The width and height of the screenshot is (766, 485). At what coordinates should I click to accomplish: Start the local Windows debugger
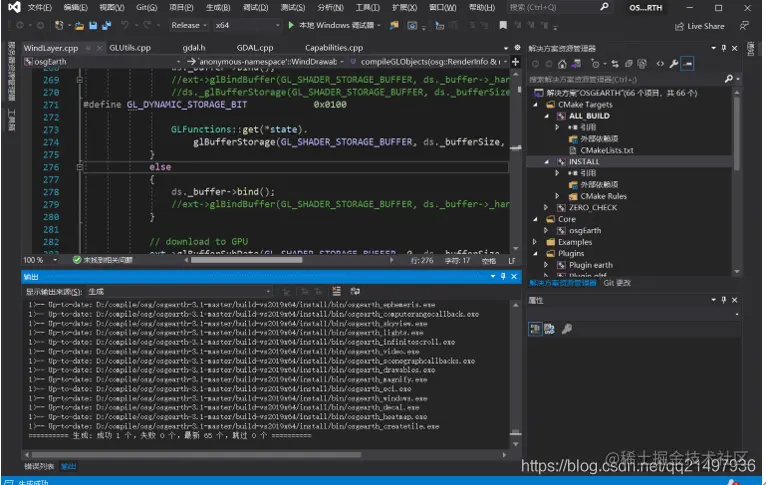coord(332,25)
